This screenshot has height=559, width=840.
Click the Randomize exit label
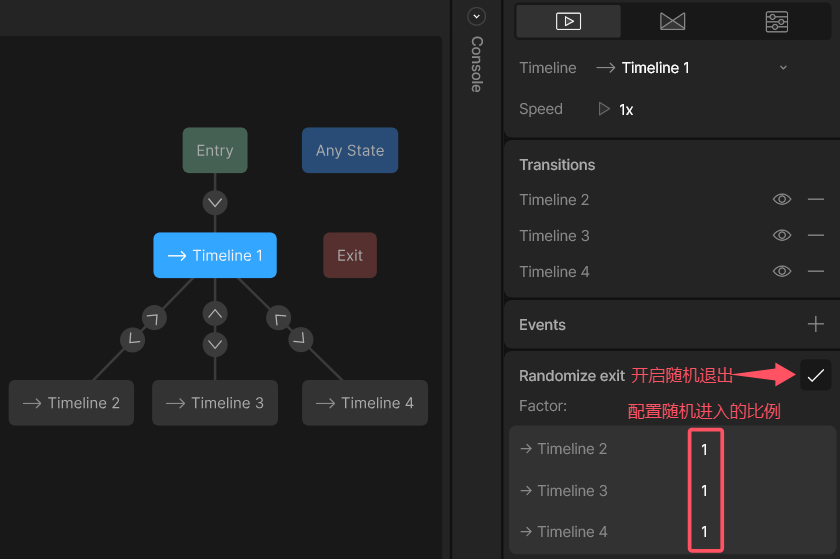coord(572,376)
